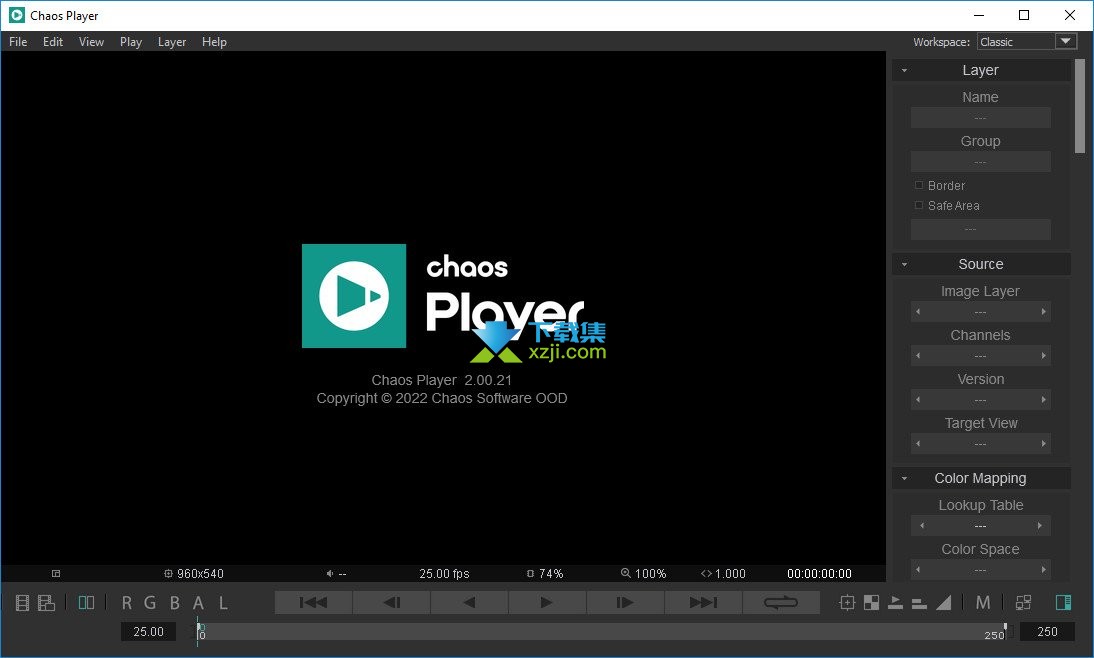Collapse the Source panel section
This screenshot has width=1094, height=658.
coord(905,264)
